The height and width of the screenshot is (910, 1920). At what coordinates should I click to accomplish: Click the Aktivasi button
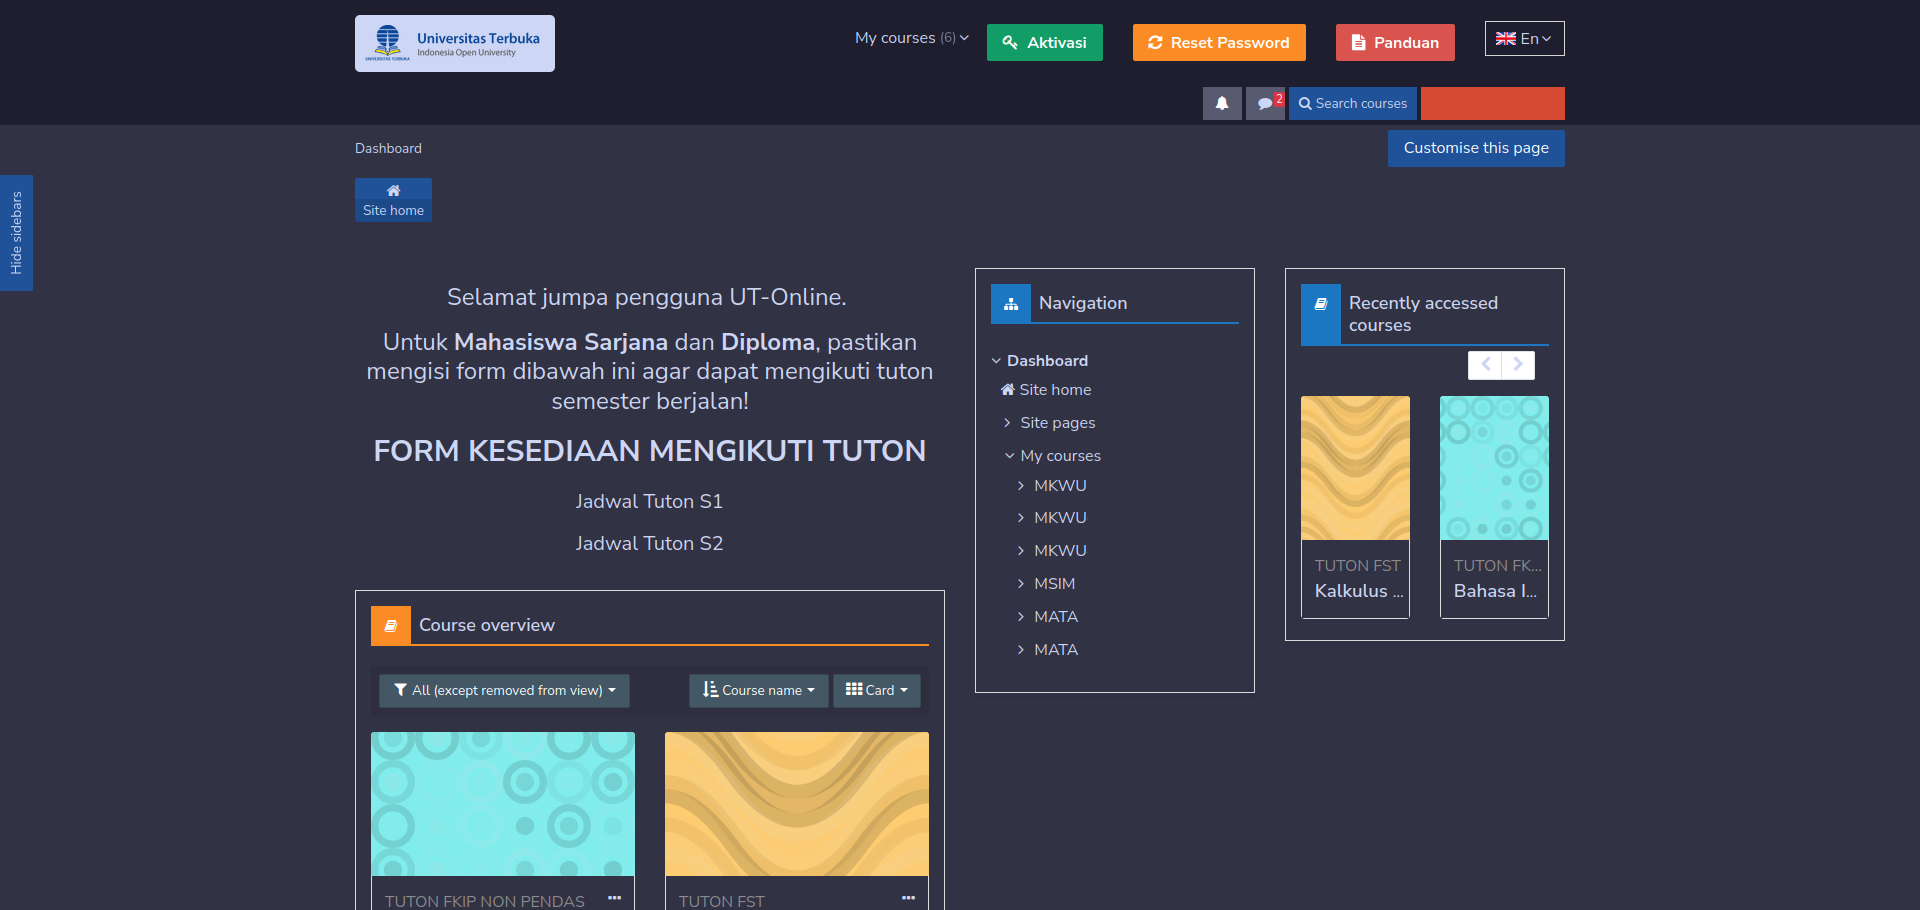click(1045, 43)
